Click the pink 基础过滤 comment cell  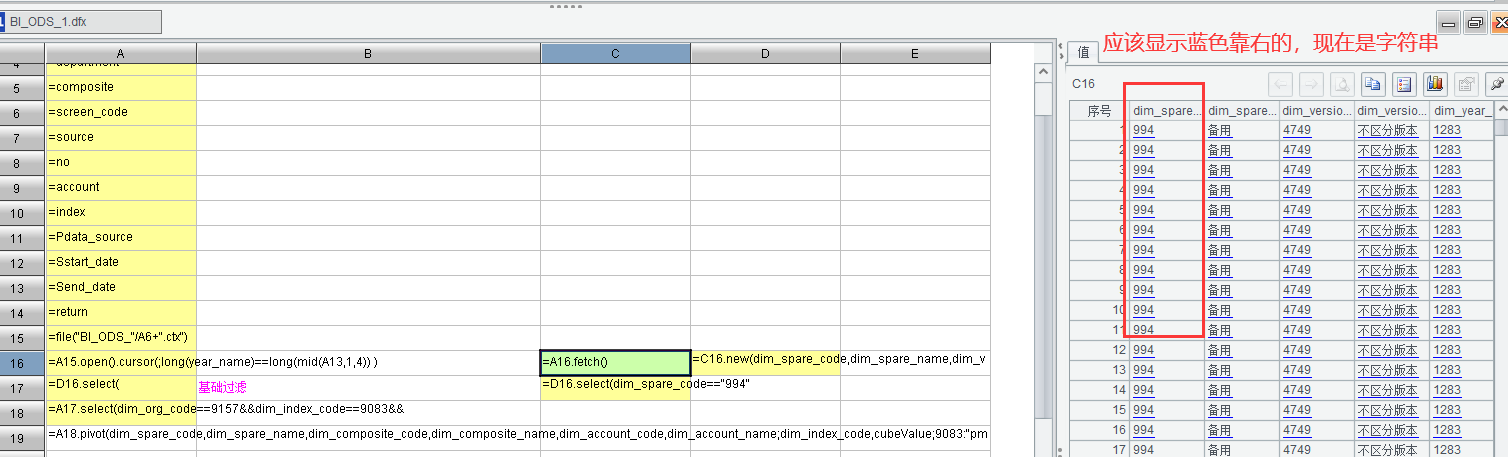pyautogui.click(x=368, y=388)
